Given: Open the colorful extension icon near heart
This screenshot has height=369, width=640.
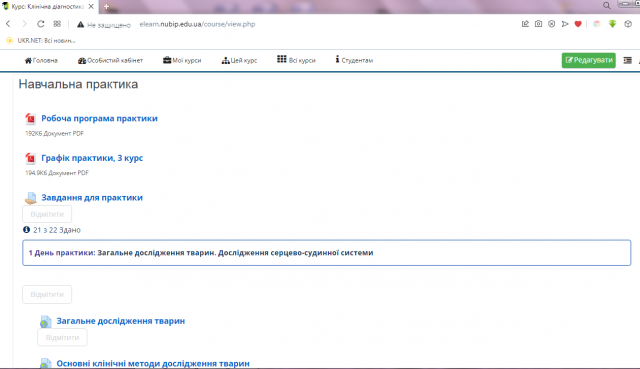Looking at the screenshot, I should pyautogui.click(x=597, y=24).
